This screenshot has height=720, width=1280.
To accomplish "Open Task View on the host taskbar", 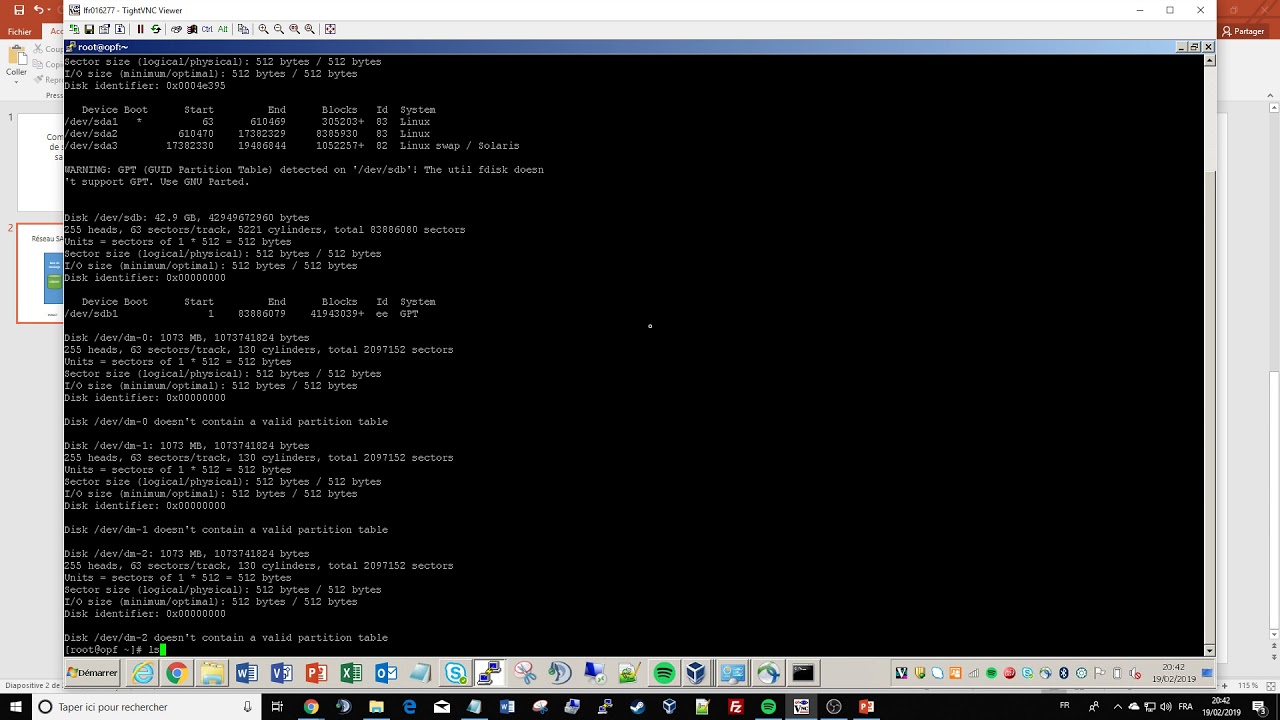I will [277, 707].
